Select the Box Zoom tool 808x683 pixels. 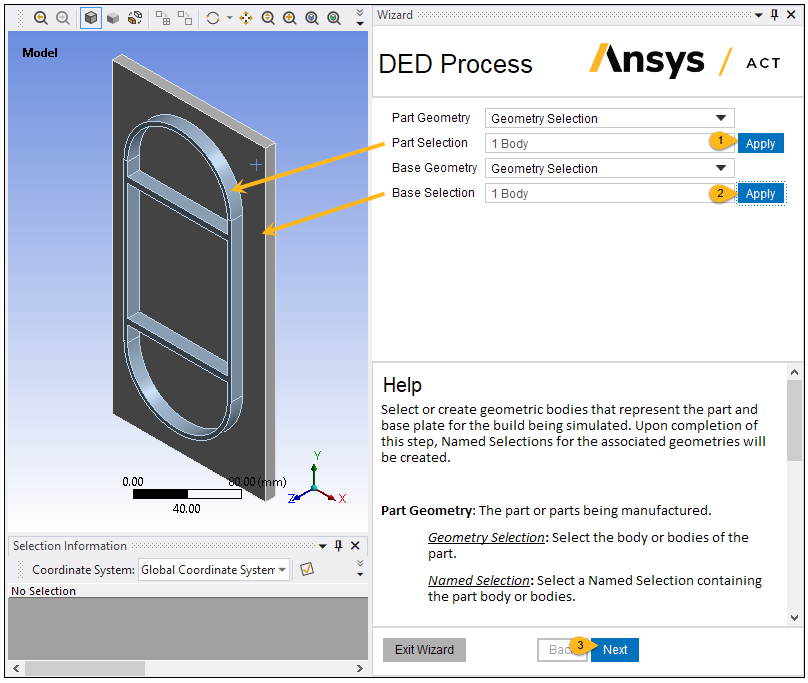click(290, 19)
